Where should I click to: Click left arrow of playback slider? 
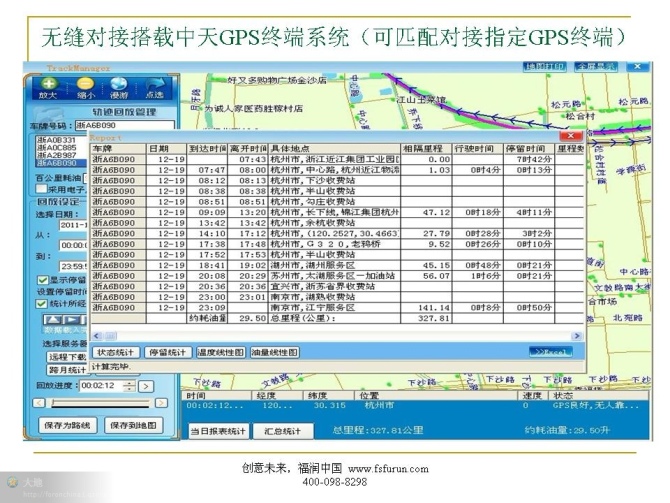pyautogui.click(x=39, y=403)
